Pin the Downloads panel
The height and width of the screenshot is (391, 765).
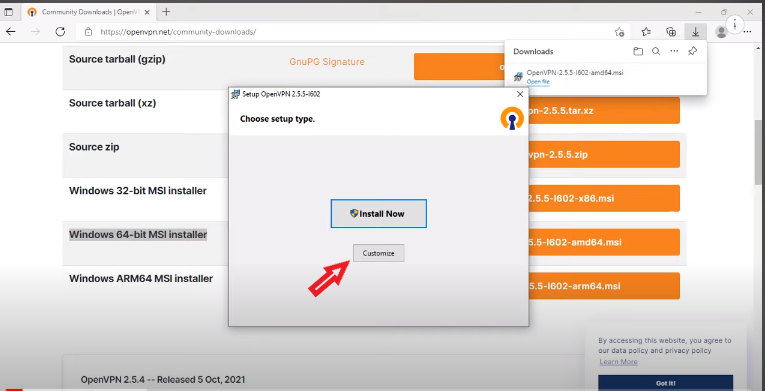click(x=692, y=51)
